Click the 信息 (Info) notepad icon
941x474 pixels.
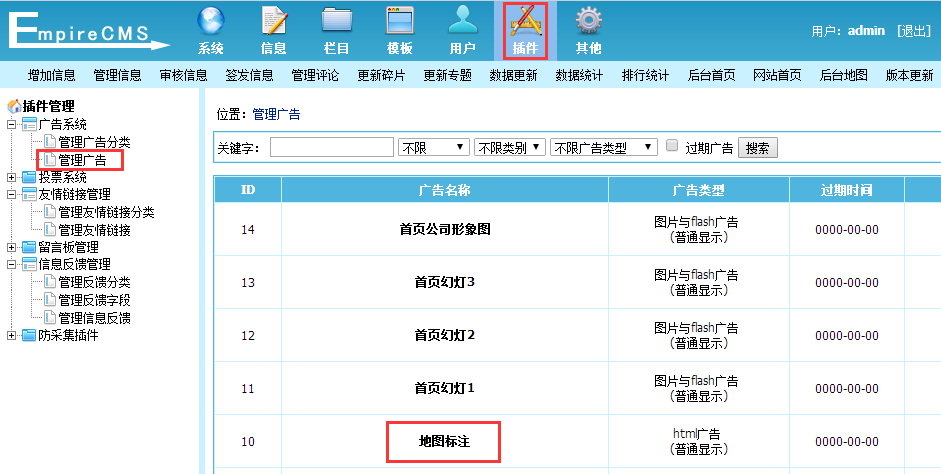pyautogui.click(x=273, y=21)
